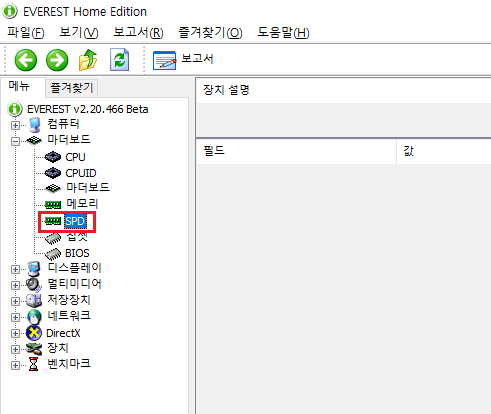Screen dimensions: 491x414
Task: Expand the 네트워크 tree node
Action: coord(15,317)
